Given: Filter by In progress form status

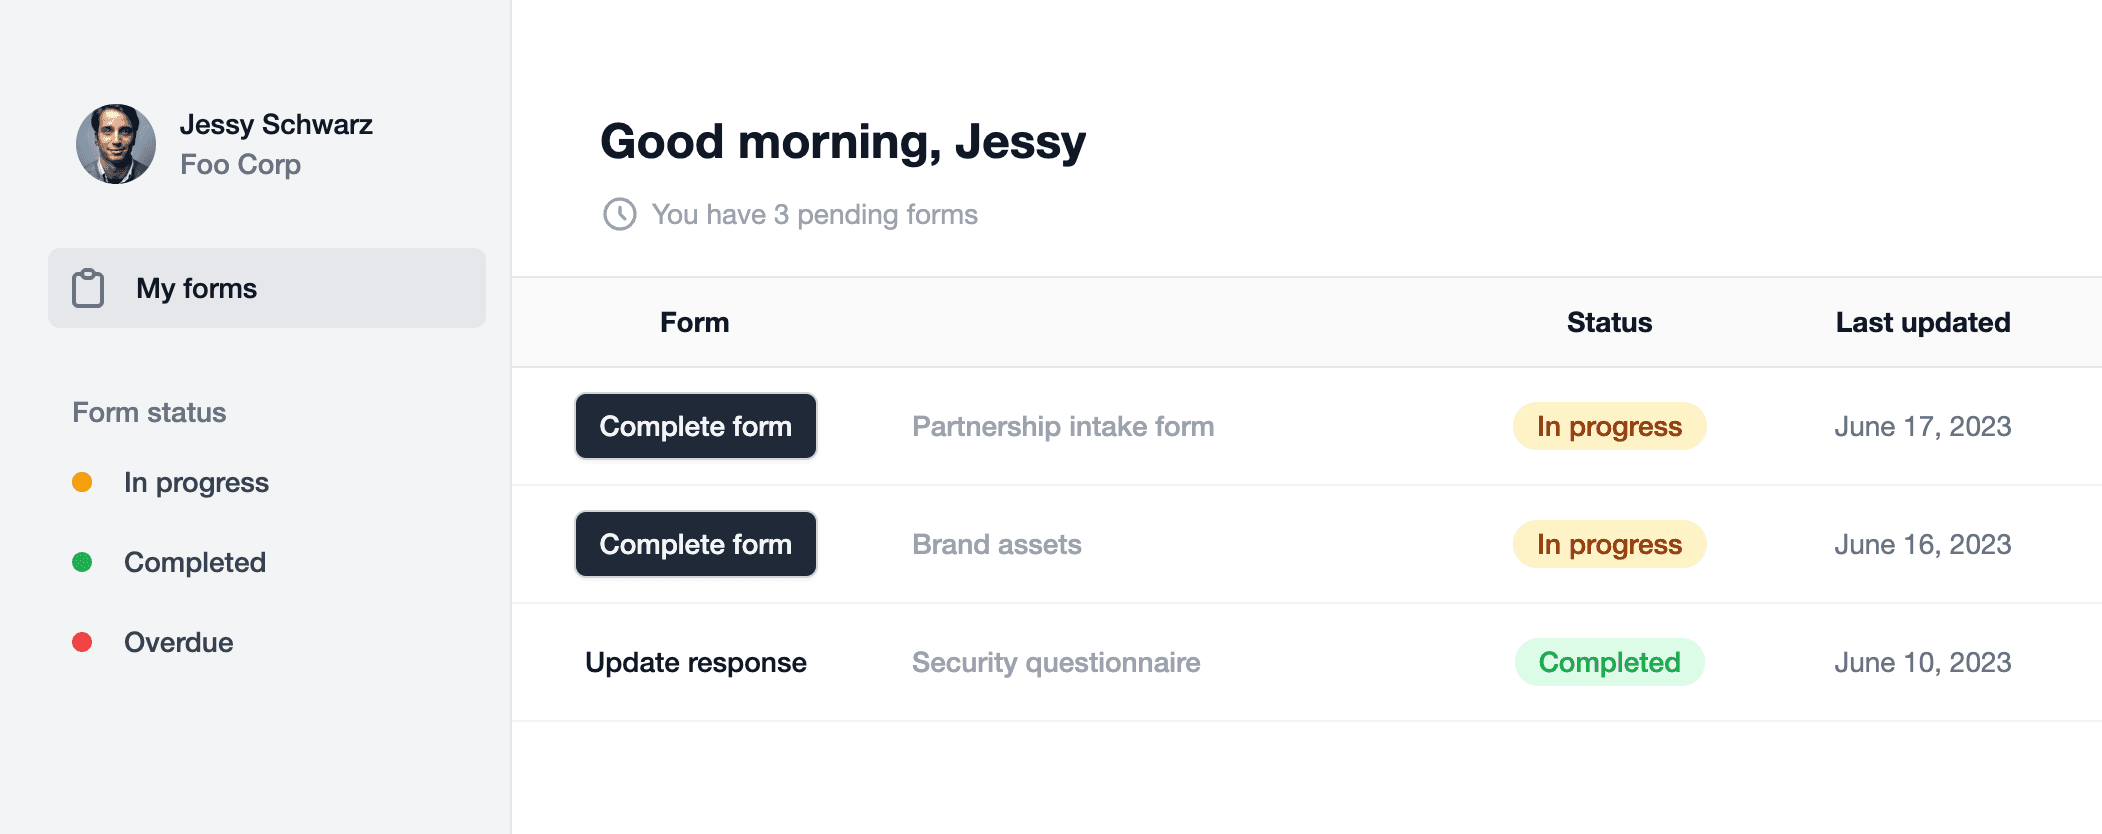Looking at the screenshot, I should (x=196, y=482).
